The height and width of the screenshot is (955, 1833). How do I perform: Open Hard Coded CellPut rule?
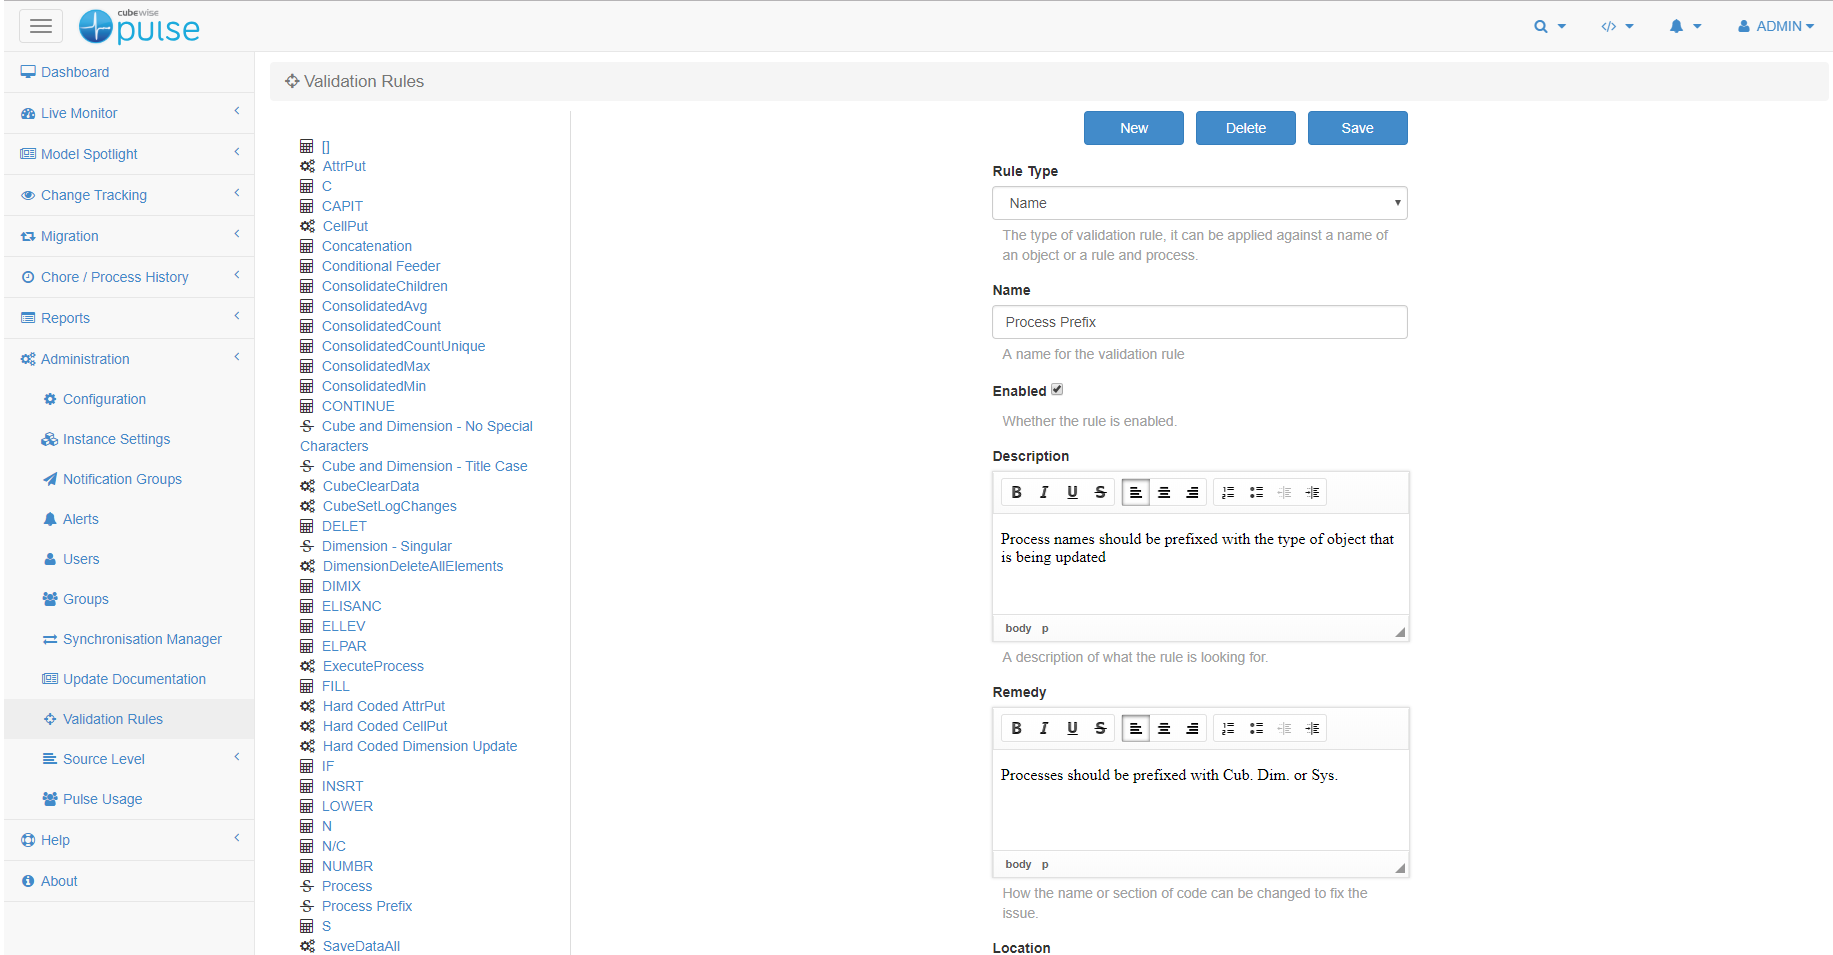point(385,726)
